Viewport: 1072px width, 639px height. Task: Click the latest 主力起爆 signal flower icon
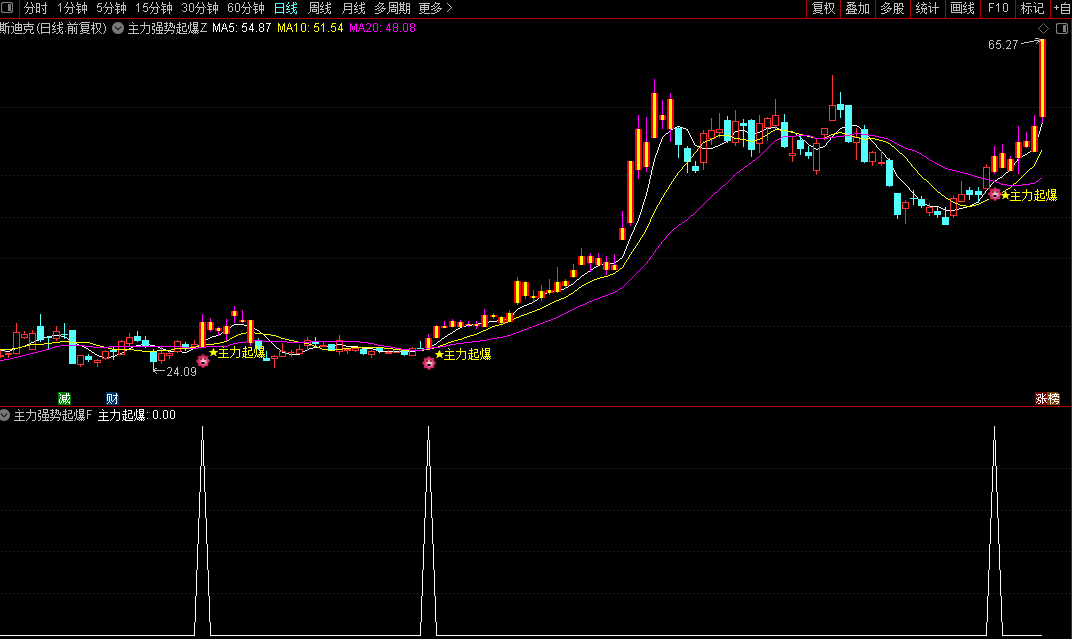(995, 194)
